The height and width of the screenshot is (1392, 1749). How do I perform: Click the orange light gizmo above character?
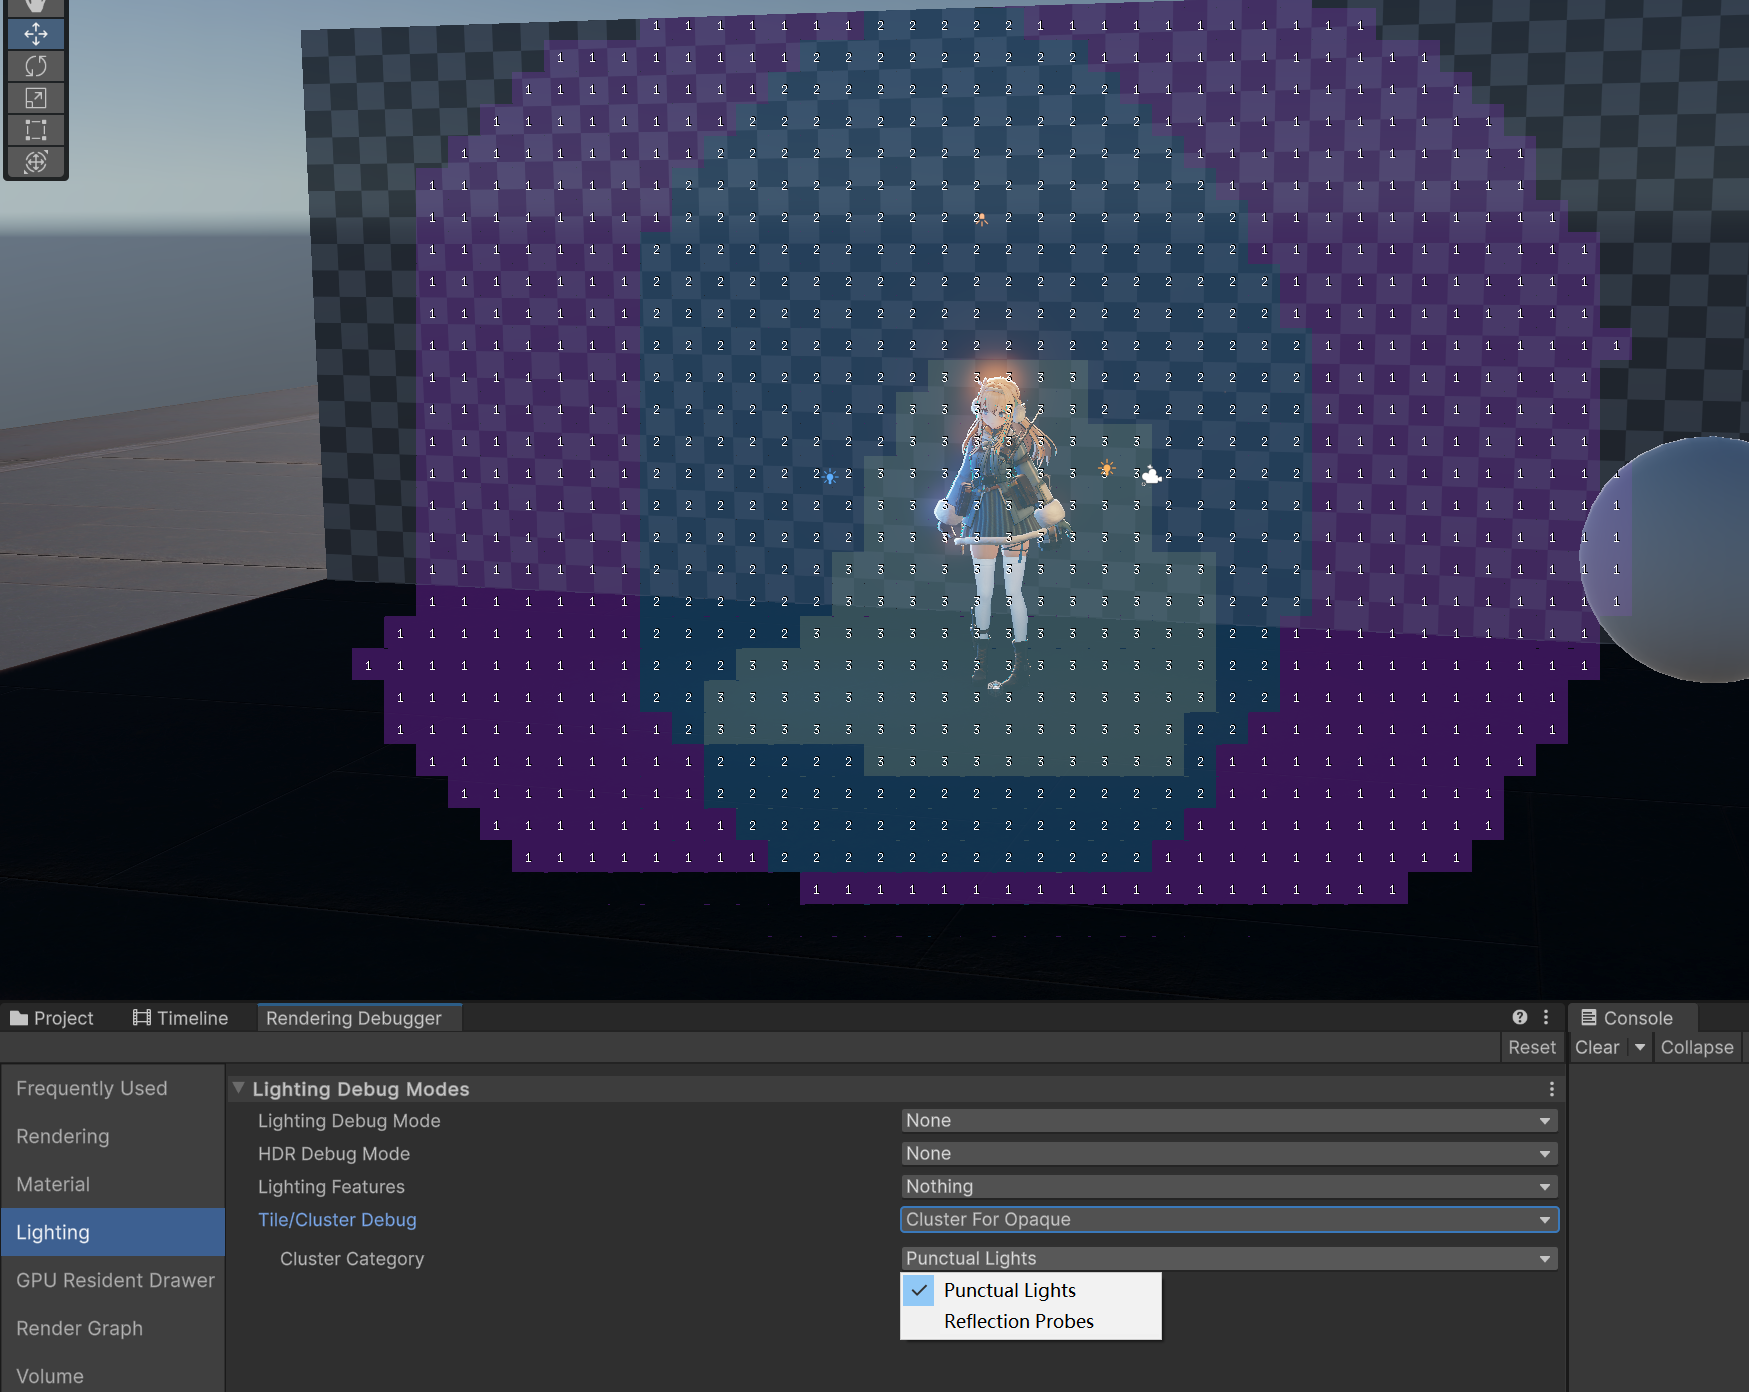981,218
